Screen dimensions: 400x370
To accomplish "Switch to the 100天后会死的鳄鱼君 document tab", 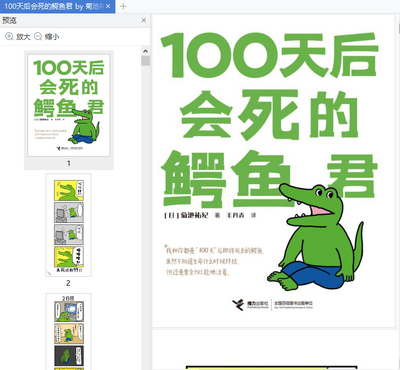I will coord(57,6).
